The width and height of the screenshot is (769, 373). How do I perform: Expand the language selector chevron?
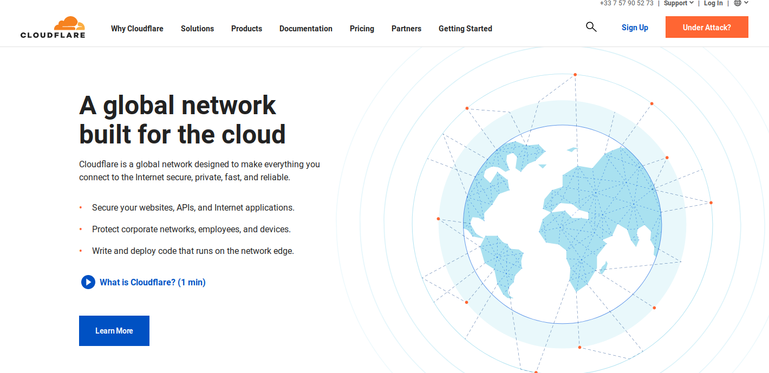(x=746, y=3)
